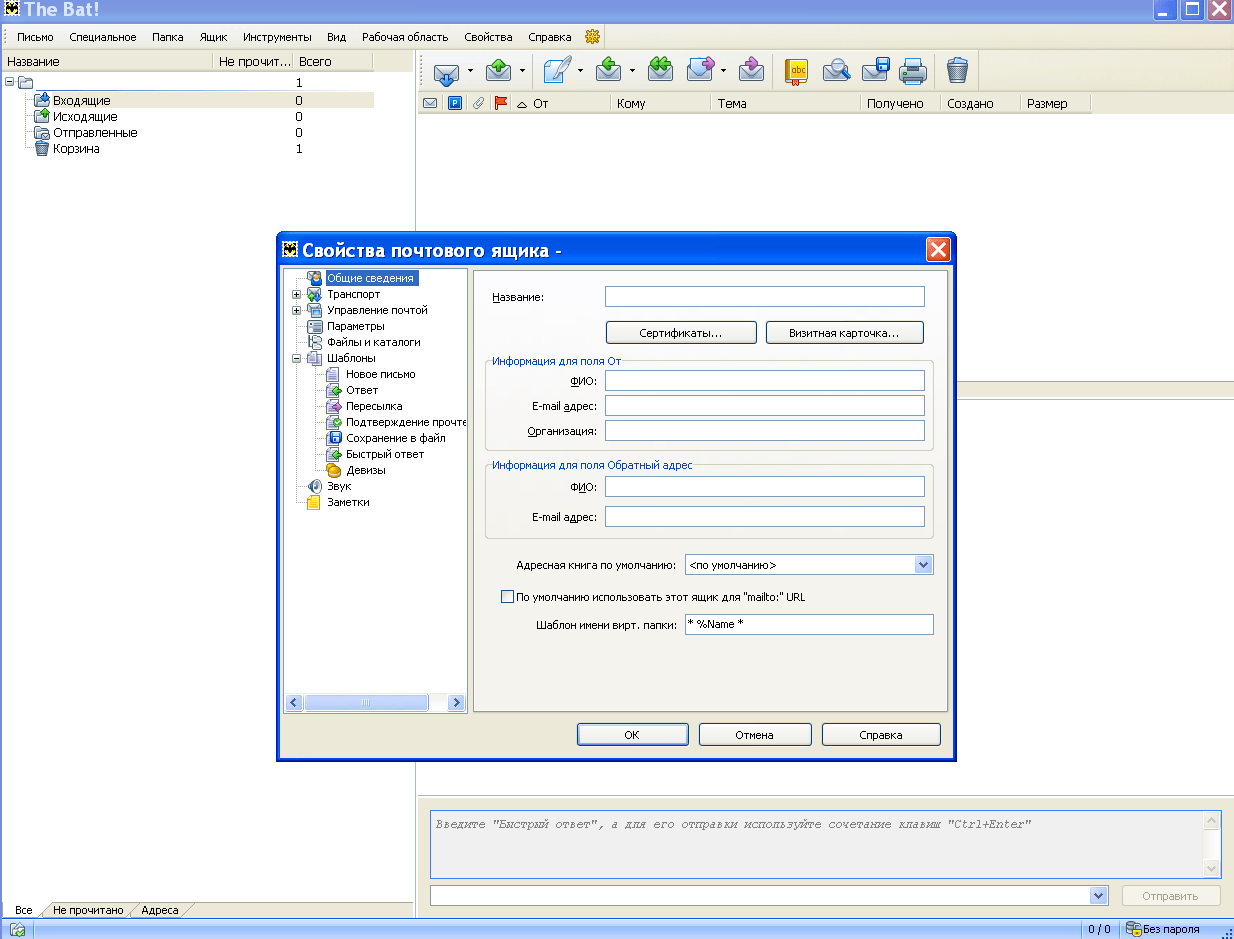
Task: Open the Инструменты menu
Action: point(277,37)
